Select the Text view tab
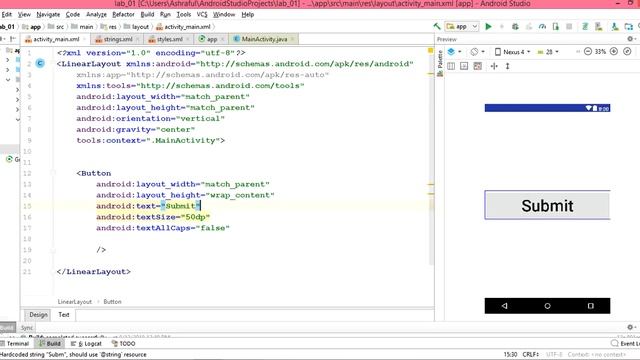 coord(64,315)
